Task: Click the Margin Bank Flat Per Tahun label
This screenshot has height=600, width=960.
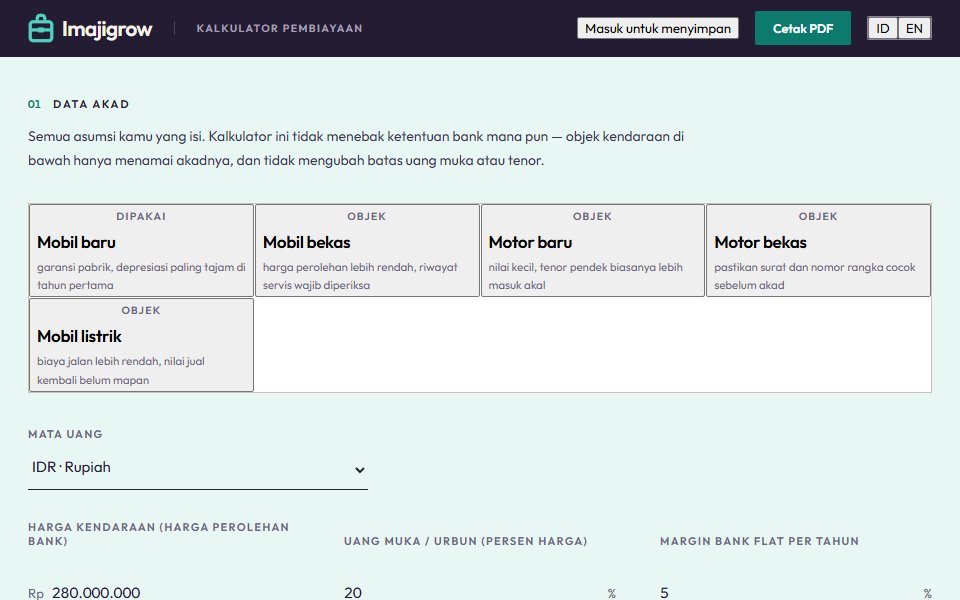Action: pos(759,541)
